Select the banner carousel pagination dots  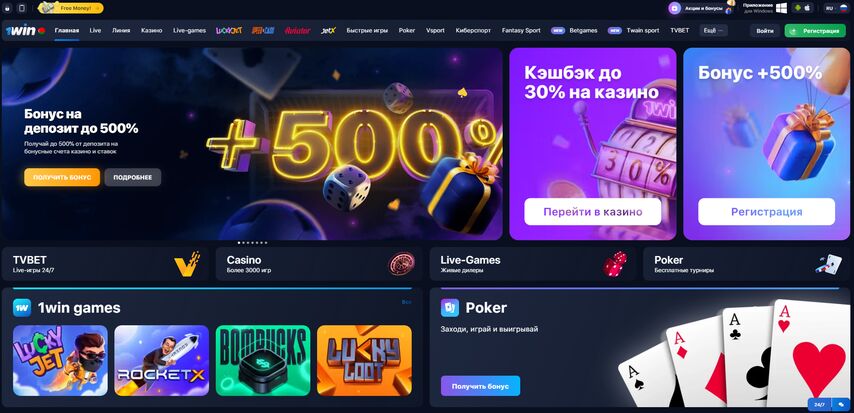tap(253, 242)
